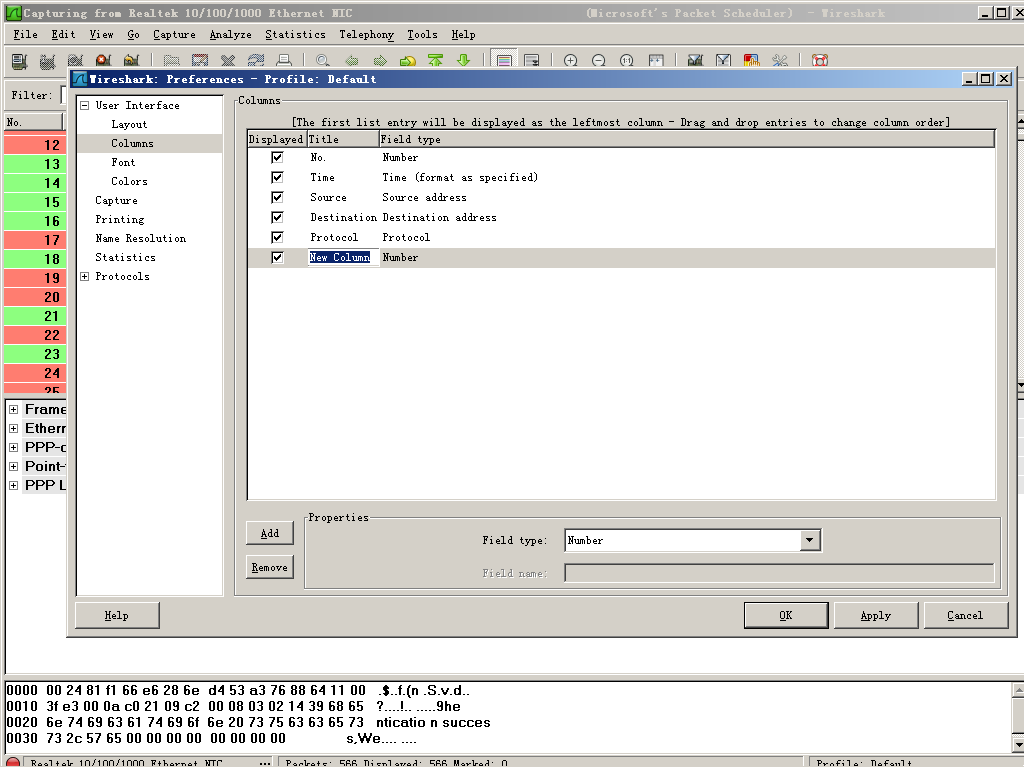Open the Analyze menu
This screenshot has height=768, width=1024.
[x=231, y=35]
